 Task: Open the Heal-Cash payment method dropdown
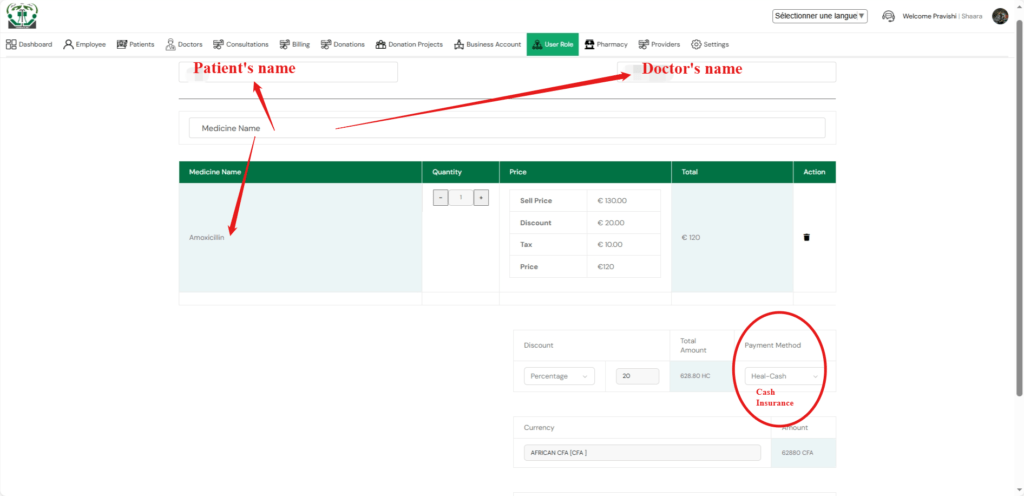click(x=785, y=376)
